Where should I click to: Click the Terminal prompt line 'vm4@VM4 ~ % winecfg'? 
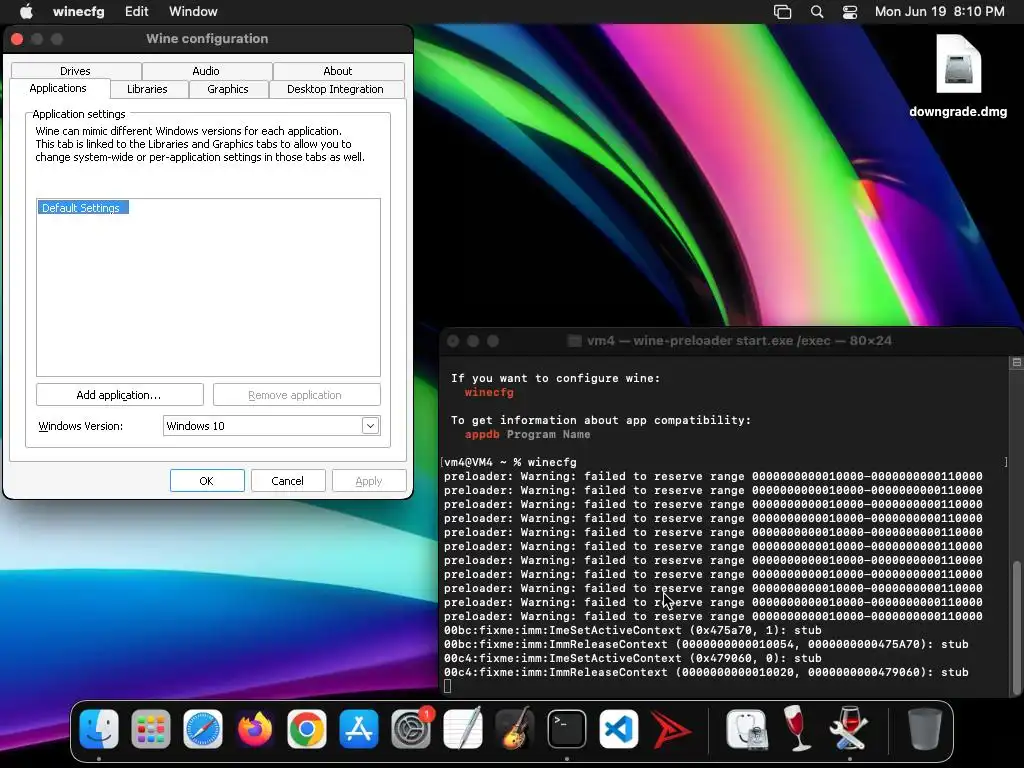511,462
